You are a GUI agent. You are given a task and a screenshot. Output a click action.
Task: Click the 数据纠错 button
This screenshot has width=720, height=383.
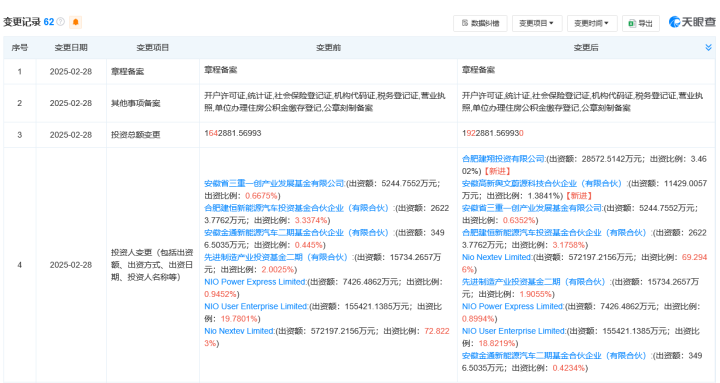tap(480, 23)
